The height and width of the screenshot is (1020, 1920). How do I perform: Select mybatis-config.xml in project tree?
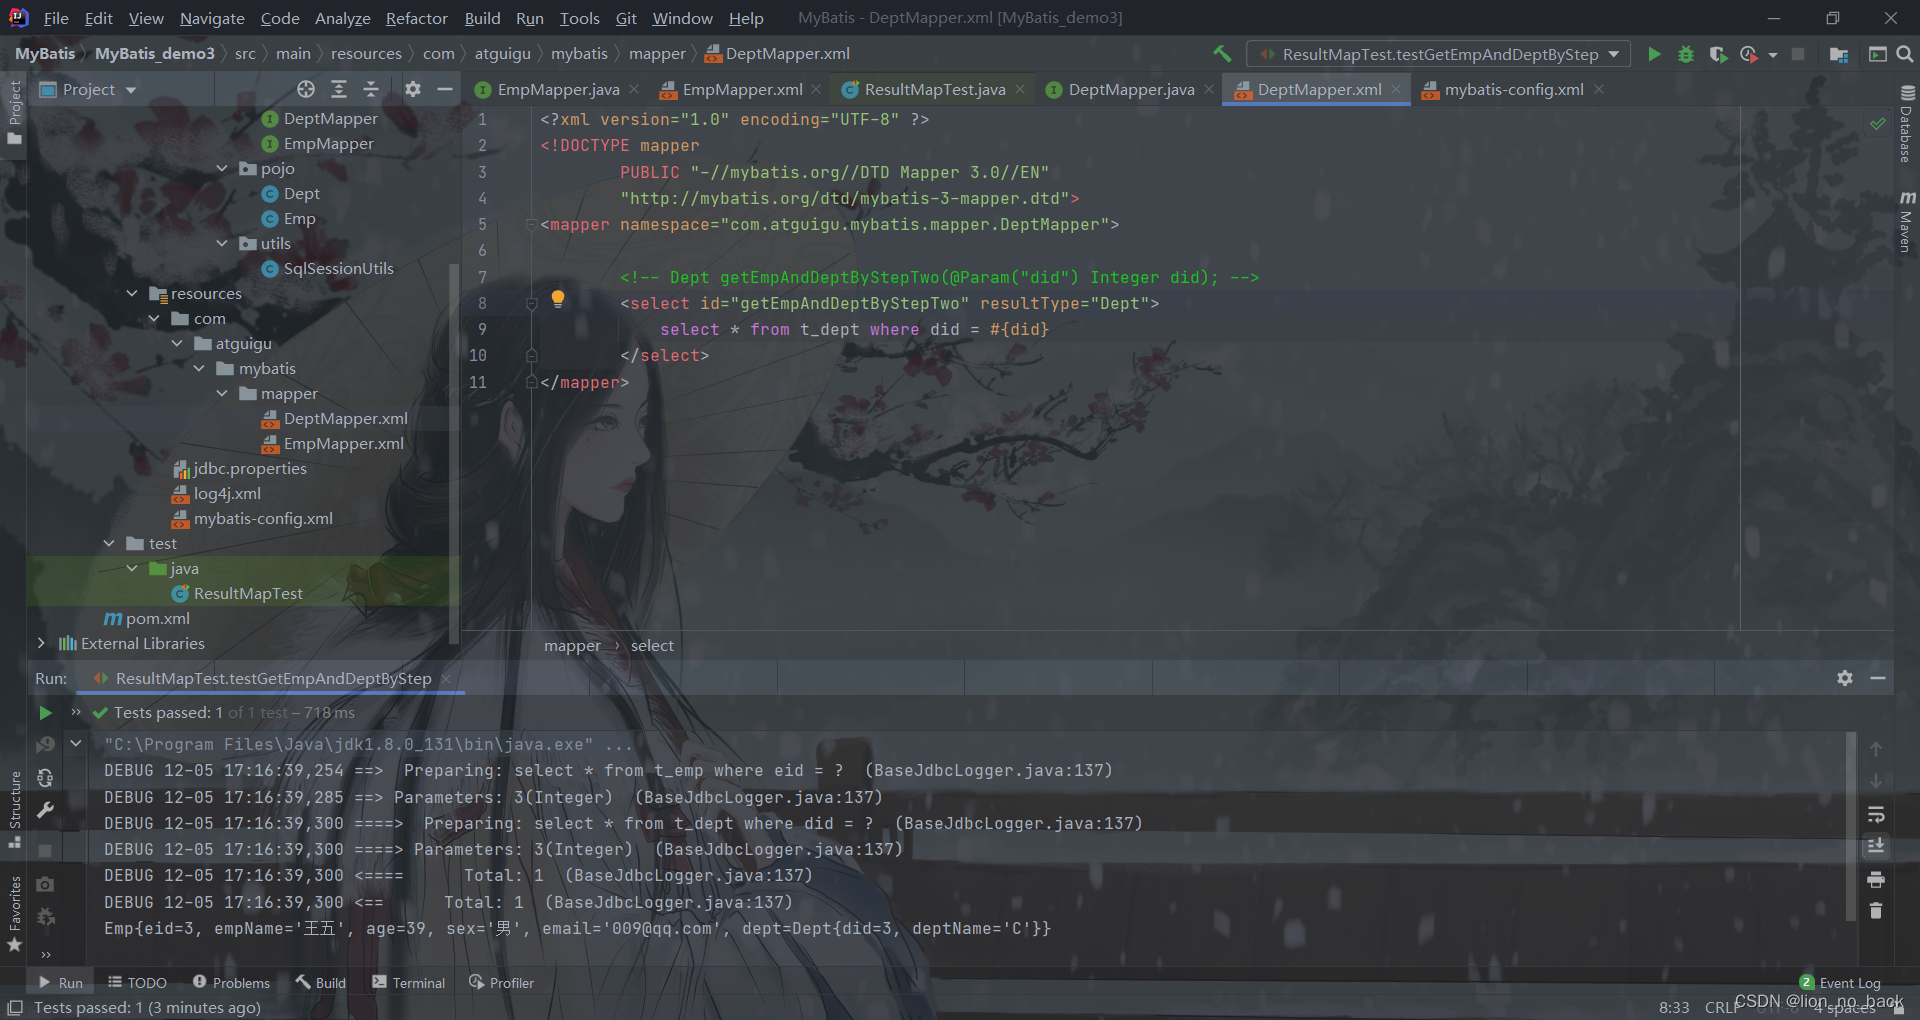263,518
